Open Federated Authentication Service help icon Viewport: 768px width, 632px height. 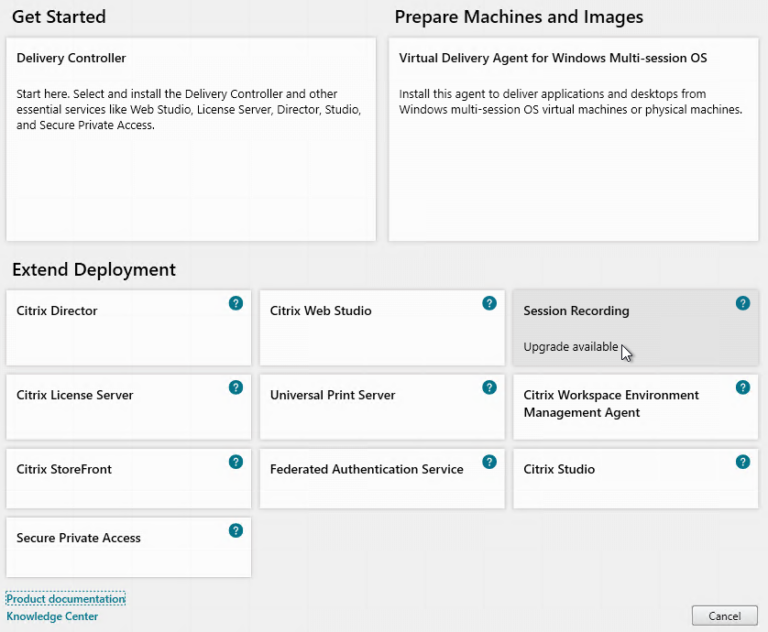[489, 461]
